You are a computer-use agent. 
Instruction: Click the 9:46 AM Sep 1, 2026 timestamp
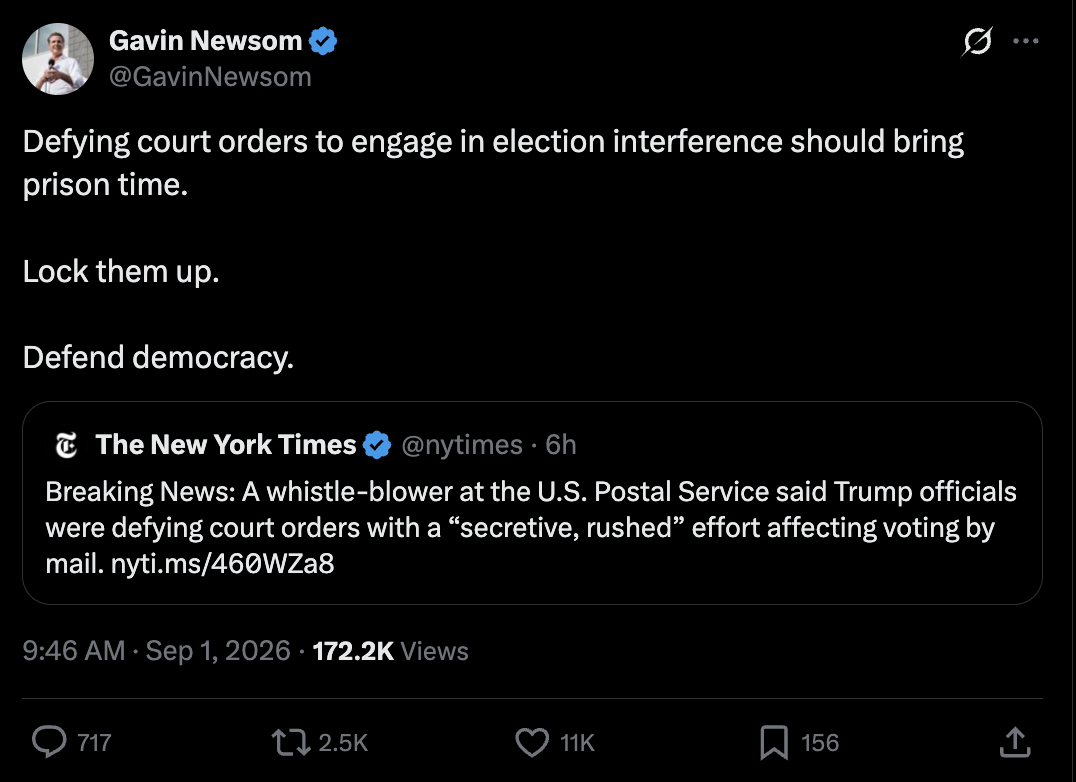(156, 650)
